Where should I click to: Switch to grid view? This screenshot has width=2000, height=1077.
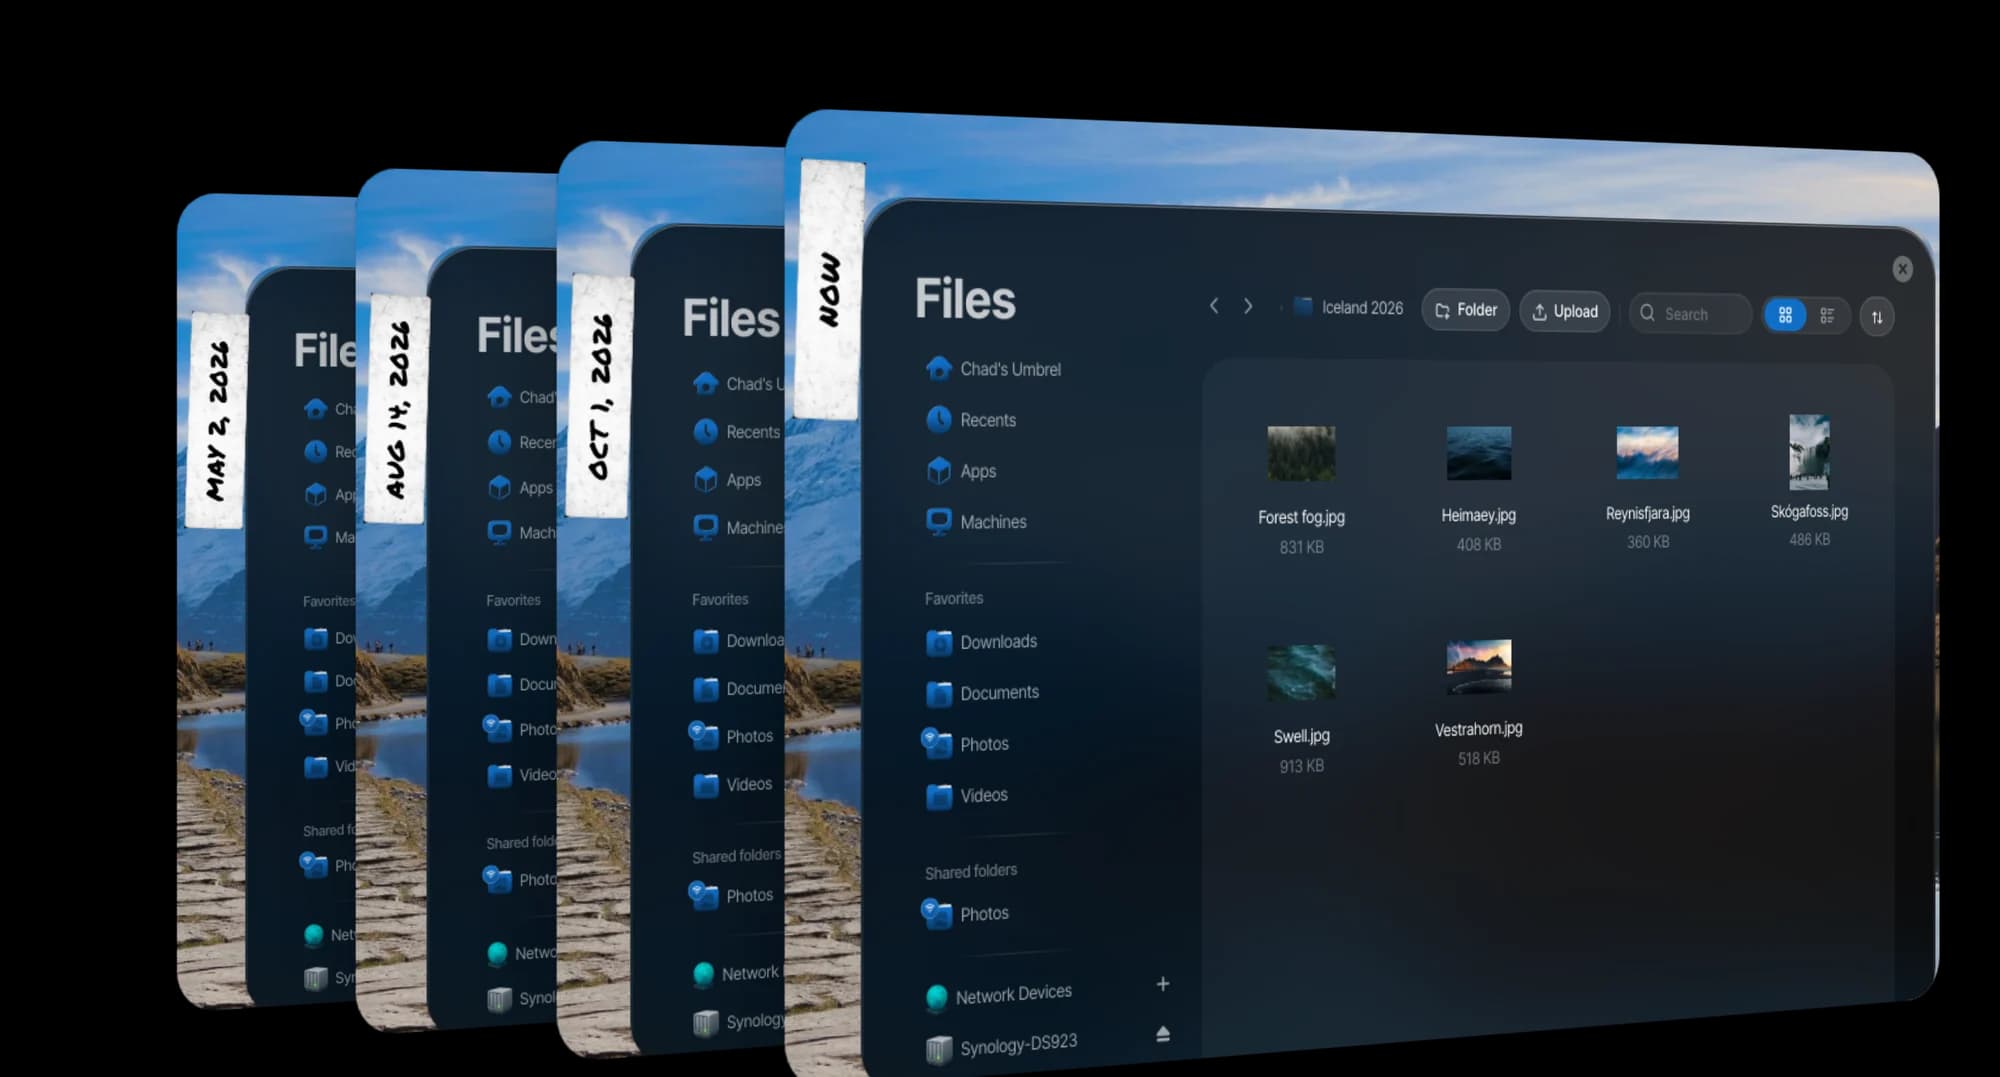pos(1785,315)
